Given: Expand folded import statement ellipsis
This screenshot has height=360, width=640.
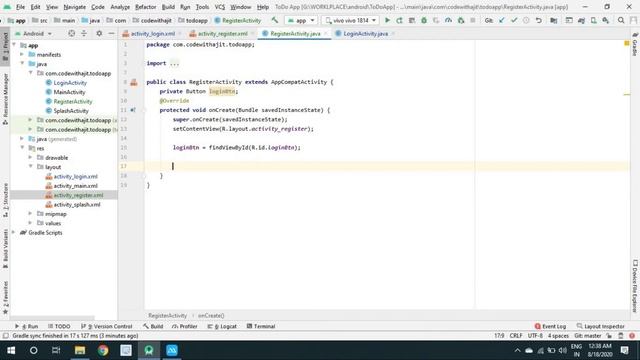Looking at the screenshot, I should [x=174, y=63].
